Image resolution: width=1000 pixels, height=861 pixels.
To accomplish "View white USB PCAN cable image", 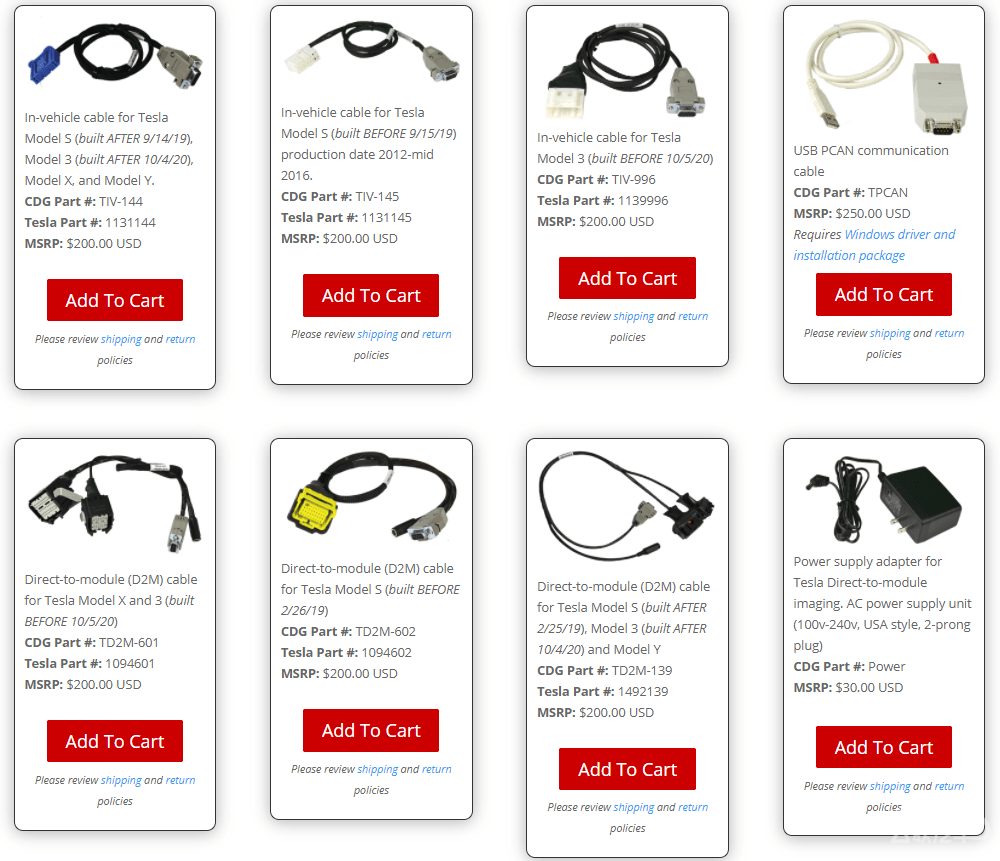I will (x=884, y=75).
